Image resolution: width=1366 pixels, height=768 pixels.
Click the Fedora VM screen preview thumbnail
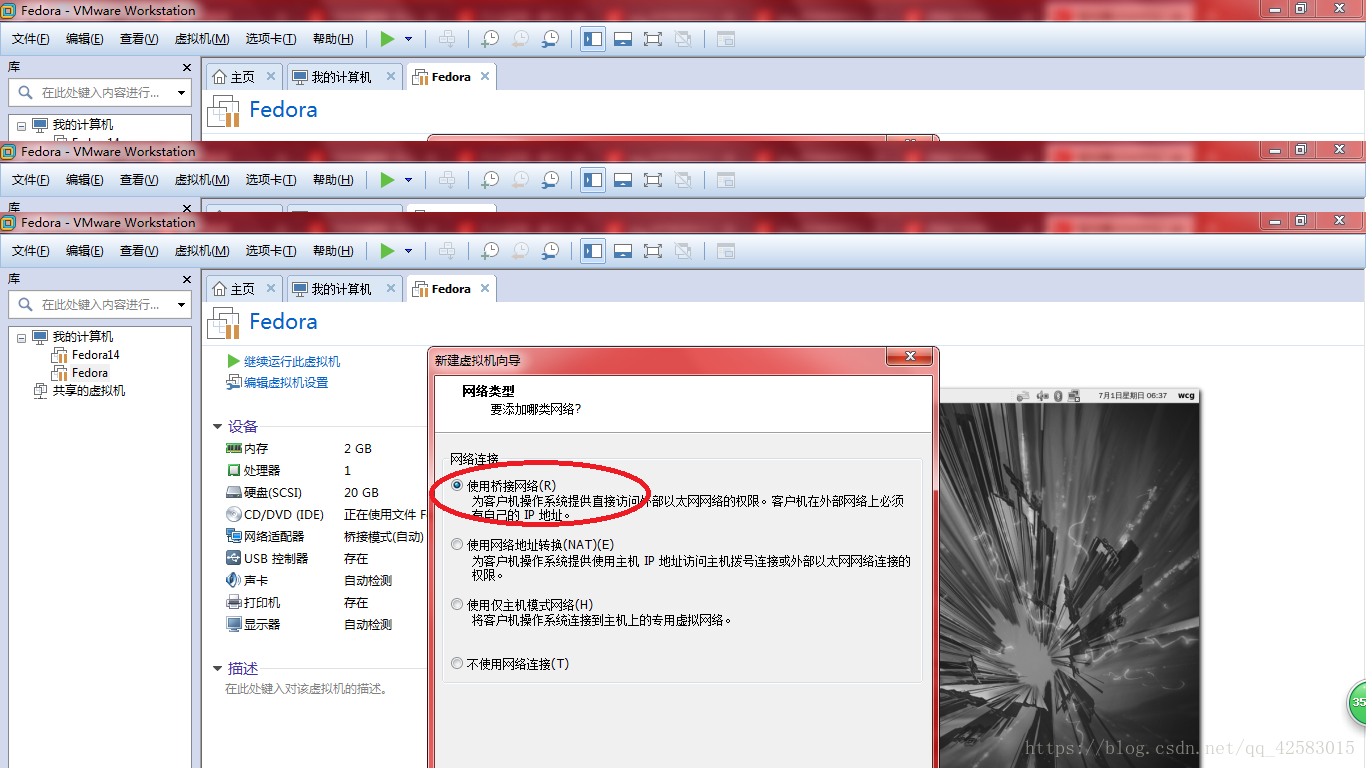1069,578
